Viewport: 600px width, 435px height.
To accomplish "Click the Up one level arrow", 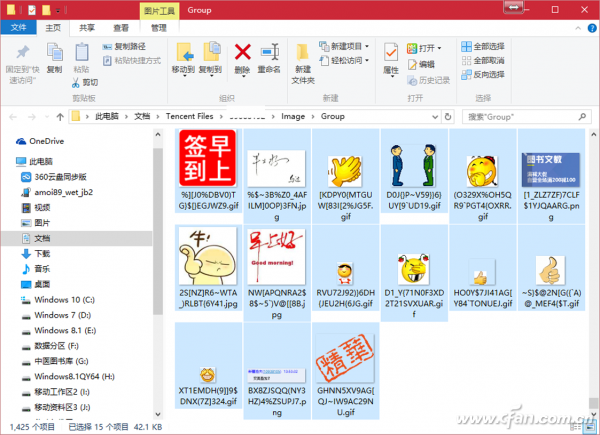I will (60, 117).
